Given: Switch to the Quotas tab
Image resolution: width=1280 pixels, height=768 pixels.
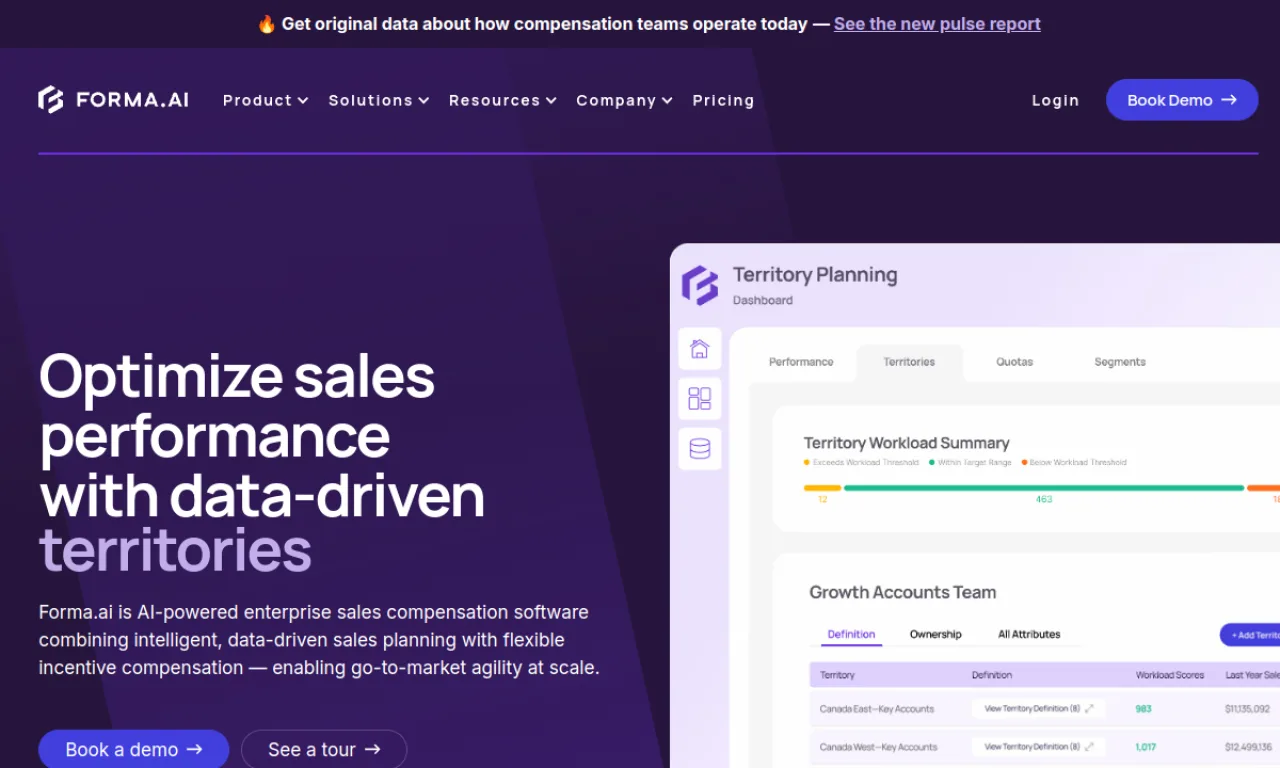Looking at the screenshot, I should point(1015,362).
